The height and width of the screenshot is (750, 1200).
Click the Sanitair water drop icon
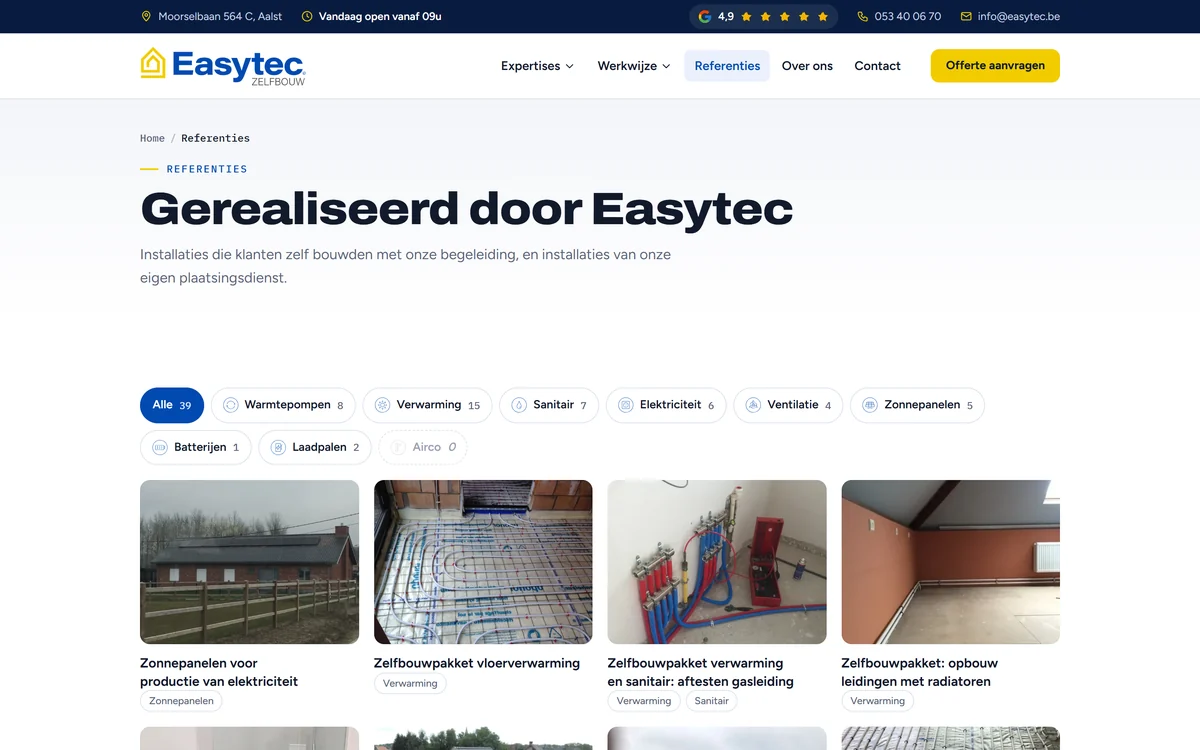(519, 405)
